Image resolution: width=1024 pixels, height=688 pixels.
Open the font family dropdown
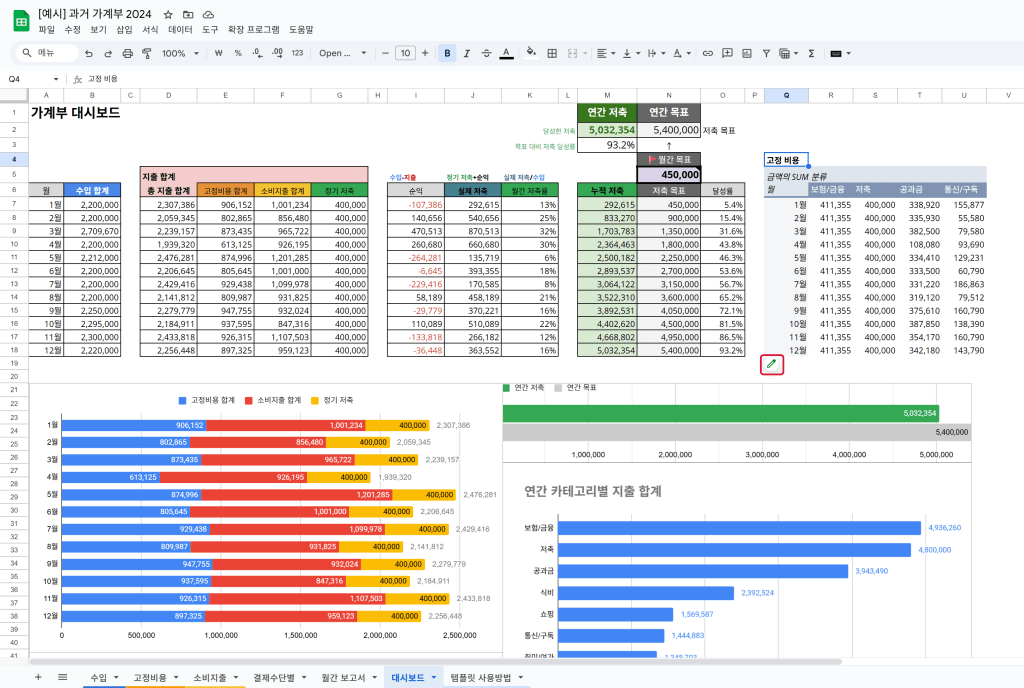point(343,53)
